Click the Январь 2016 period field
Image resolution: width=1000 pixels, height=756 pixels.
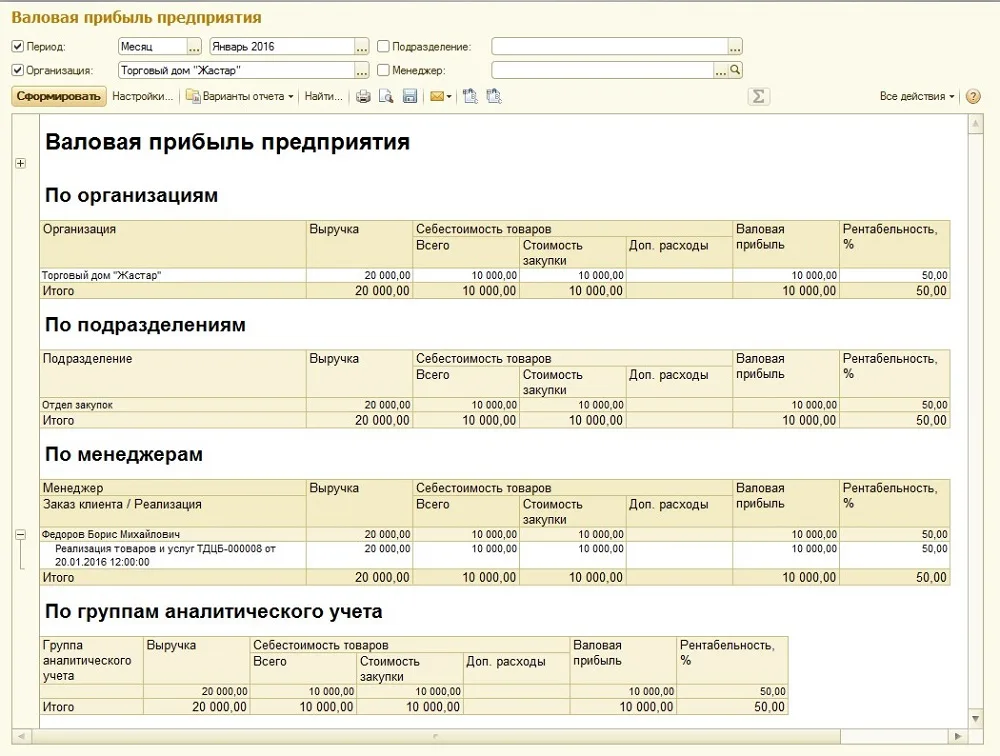(x=282, y=47)
